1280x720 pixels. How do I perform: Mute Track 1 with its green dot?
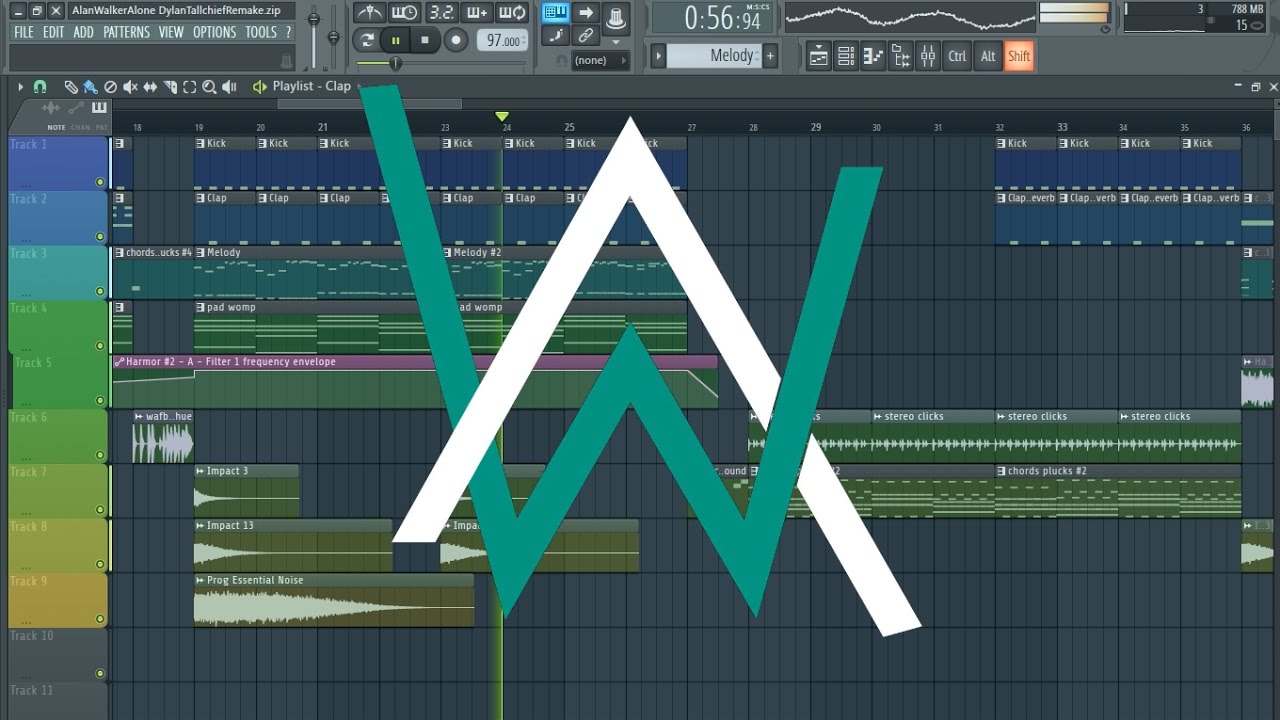coord(100,182)
